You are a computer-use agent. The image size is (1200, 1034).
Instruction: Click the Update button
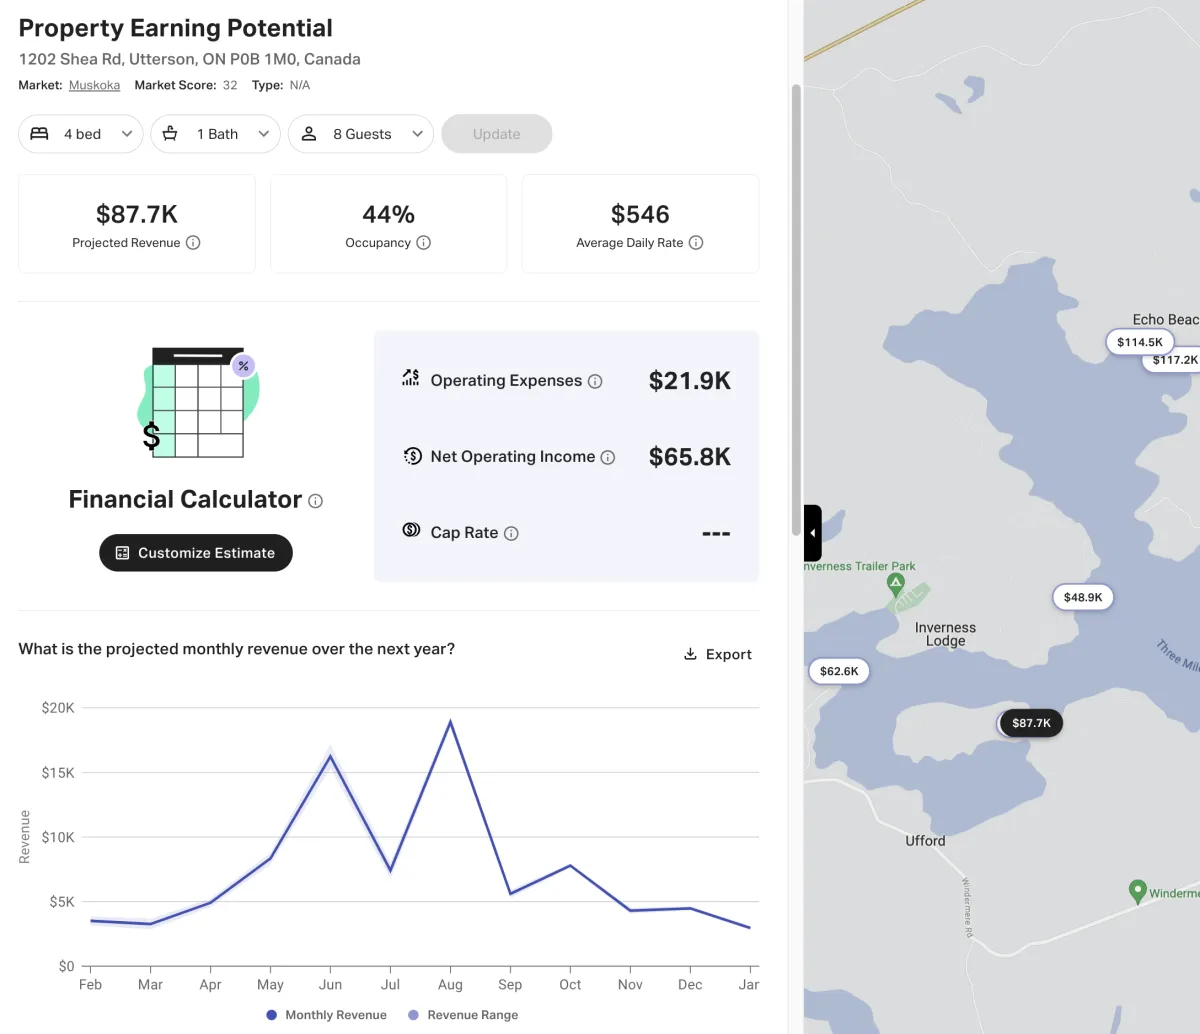[496, 134]
